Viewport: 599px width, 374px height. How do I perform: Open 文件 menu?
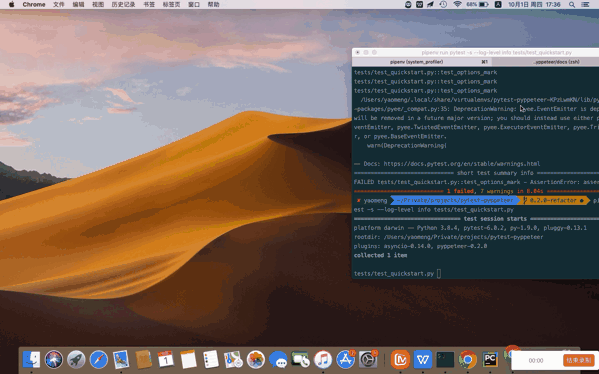[x=58, y=5]
